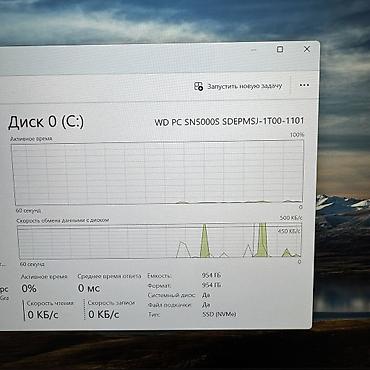
Task: Click the disk type value 'SSD (NVMe)'
Action: [x=219, y=314]
